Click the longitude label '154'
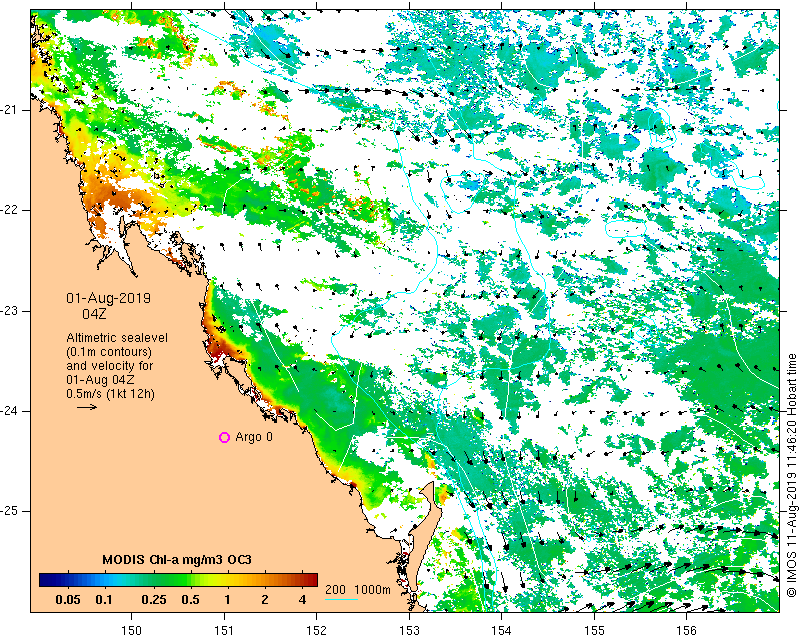The width and height of the screenshot is (800, 640). 502,630
